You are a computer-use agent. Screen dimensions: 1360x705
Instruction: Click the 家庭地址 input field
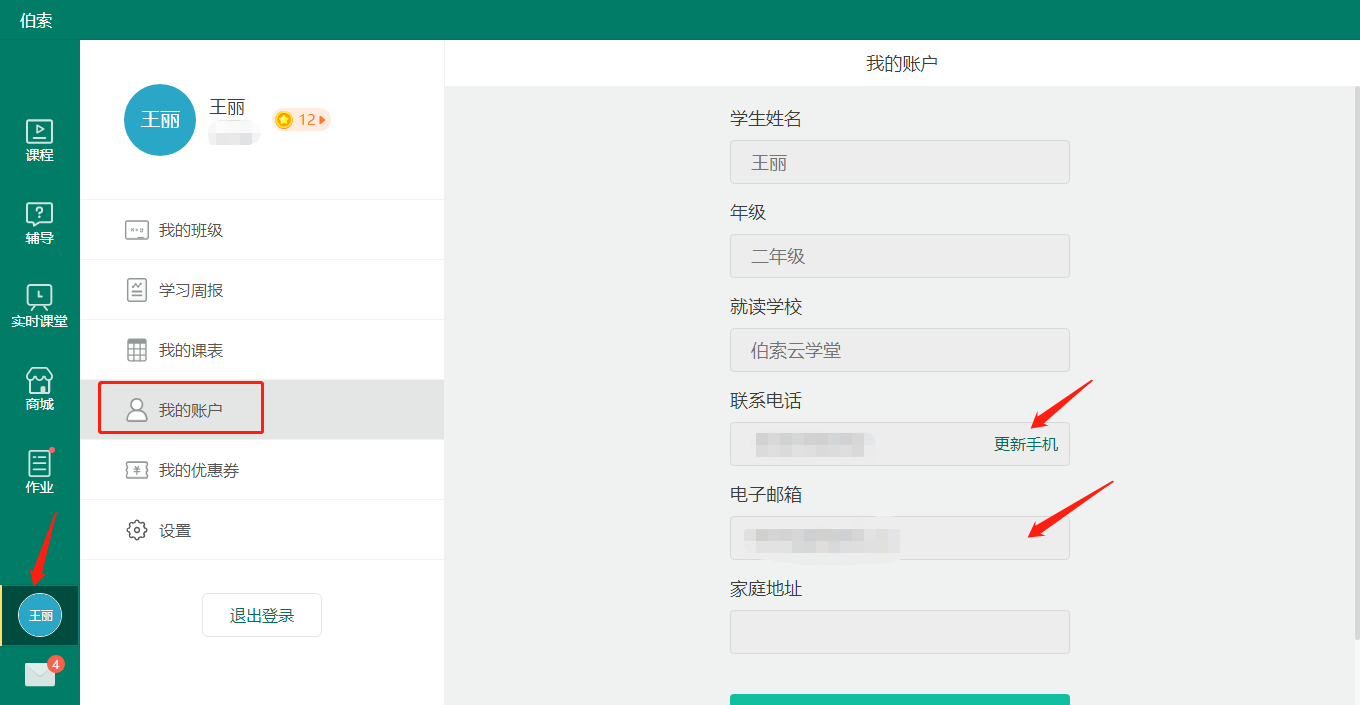pyautogui.click(x=898, y=631)
